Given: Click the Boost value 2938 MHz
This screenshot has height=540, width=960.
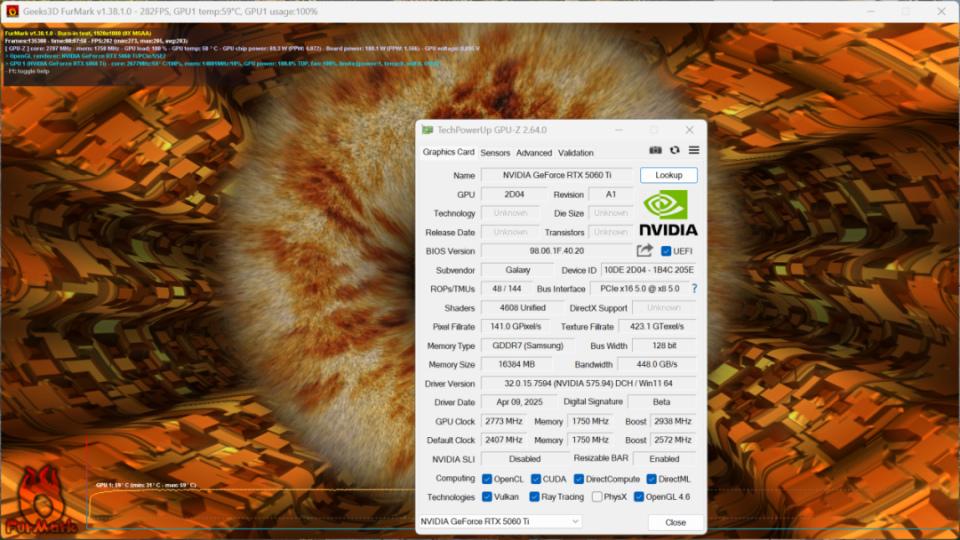Looking at the screenshot, I should point(672,421).
